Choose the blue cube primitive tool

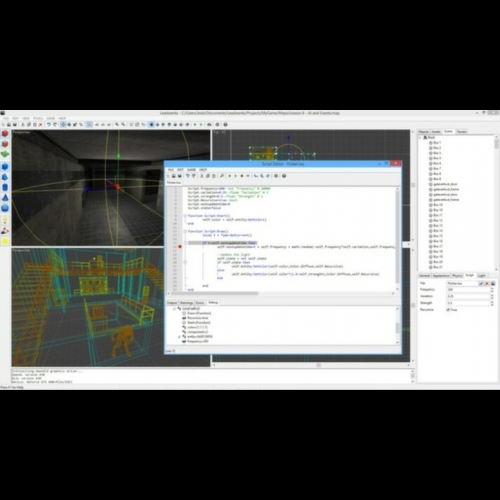5,166
